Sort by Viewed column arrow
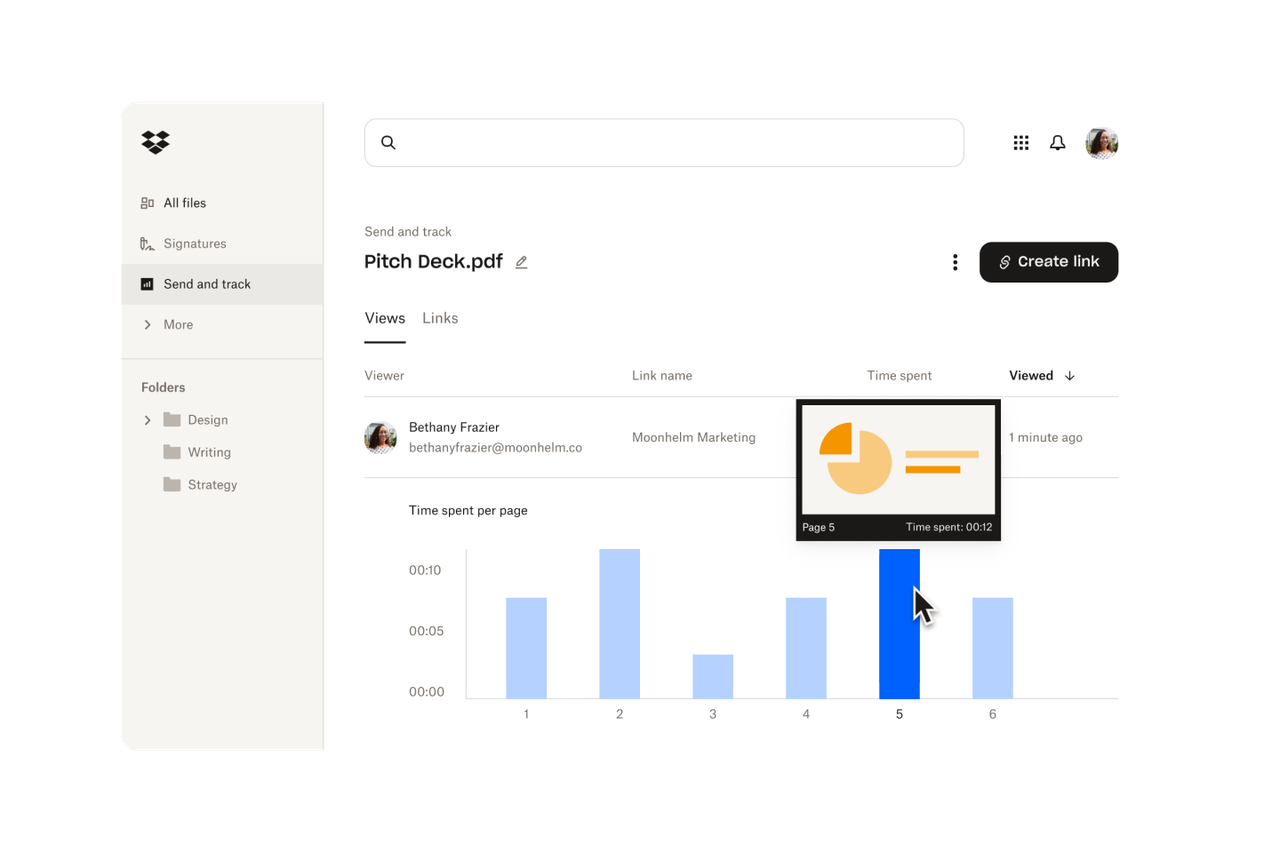Viewport: 1280px width, 853px height. point(1070,376)
